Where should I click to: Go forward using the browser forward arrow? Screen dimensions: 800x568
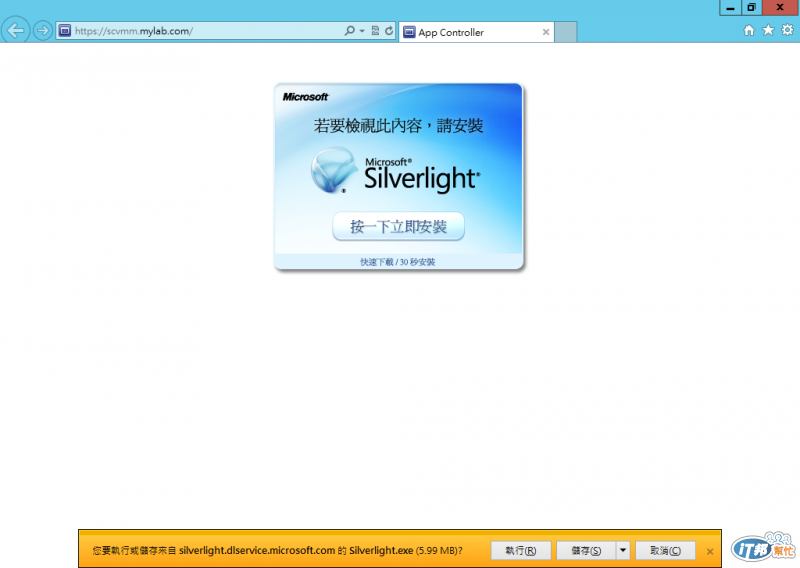click(x=43, y=31)
